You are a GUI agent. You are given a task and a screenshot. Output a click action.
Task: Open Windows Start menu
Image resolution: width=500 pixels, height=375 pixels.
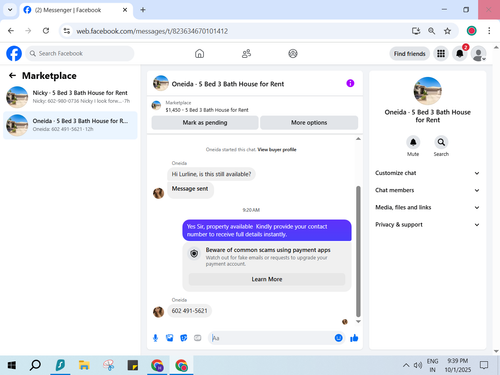coord(12,365)
